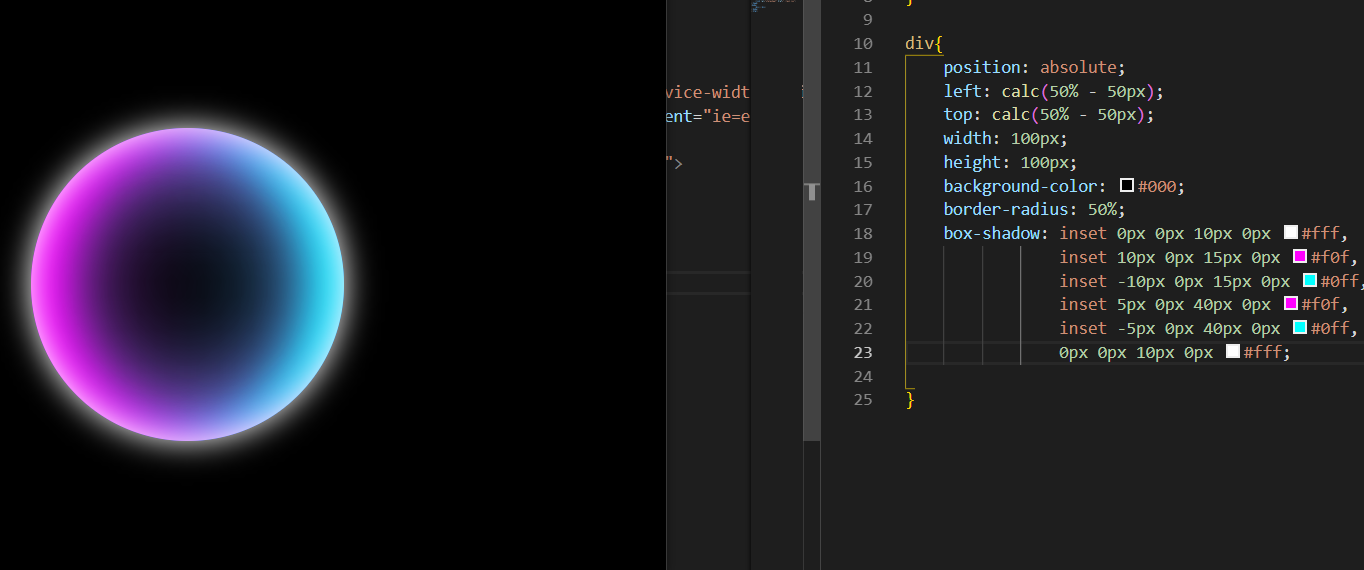
Task: Place cursor on closing brace line 25
Action: click(910, 399)
